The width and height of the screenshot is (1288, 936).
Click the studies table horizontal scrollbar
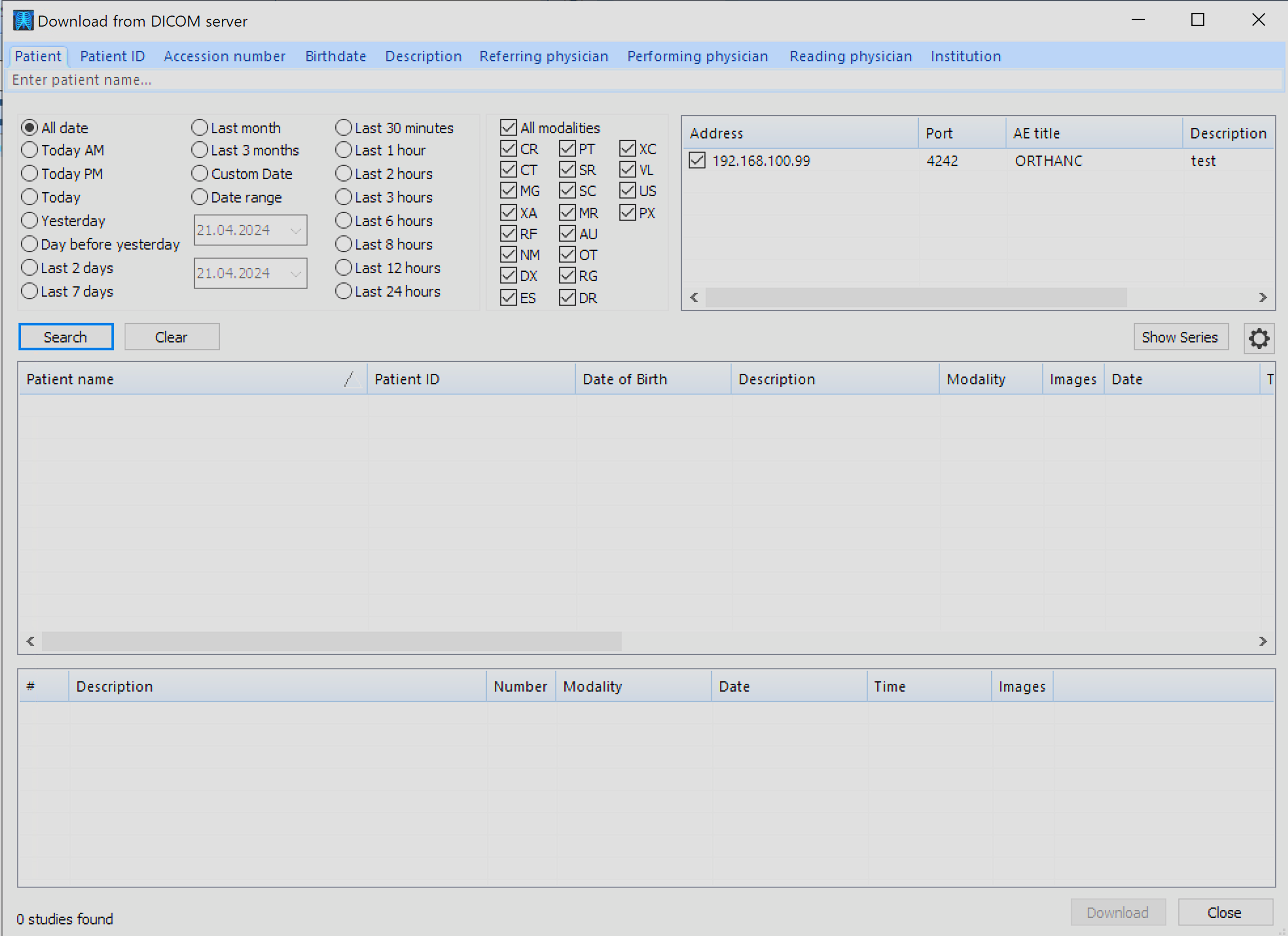pyautogui.click(x=332, y=641)
